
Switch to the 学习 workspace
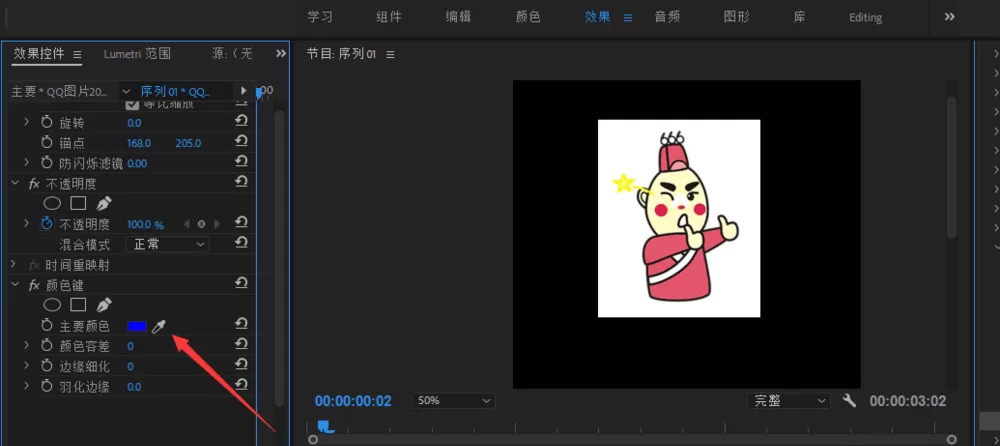(320, 17)
